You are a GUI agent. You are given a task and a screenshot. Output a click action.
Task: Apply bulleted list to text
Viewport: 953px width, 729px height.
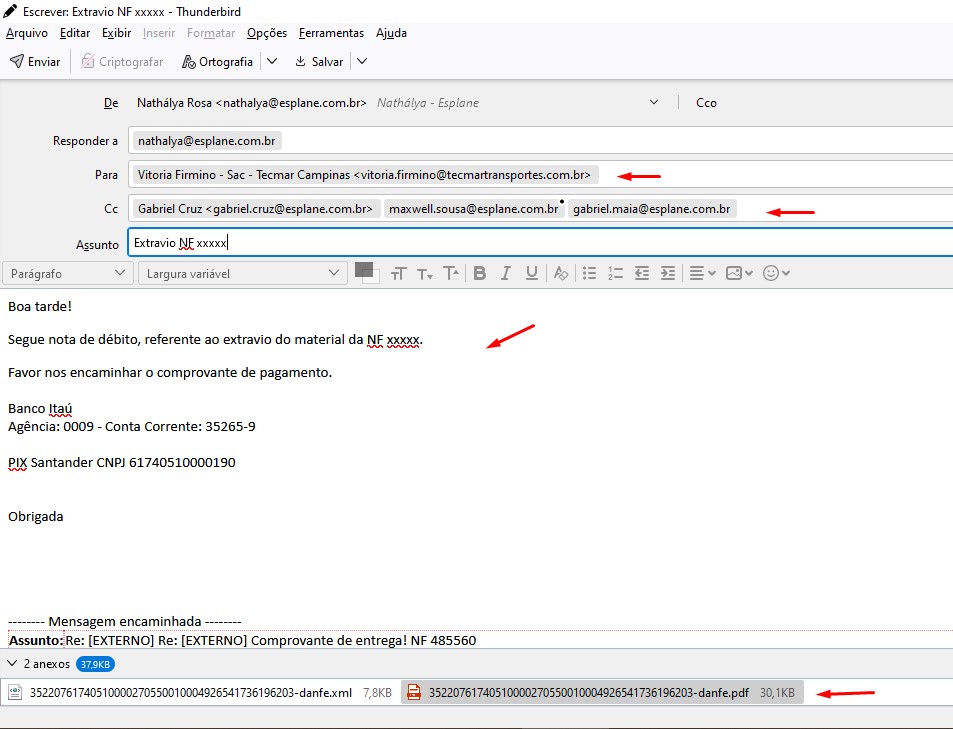pyautogui.click(x=590, y=273)
